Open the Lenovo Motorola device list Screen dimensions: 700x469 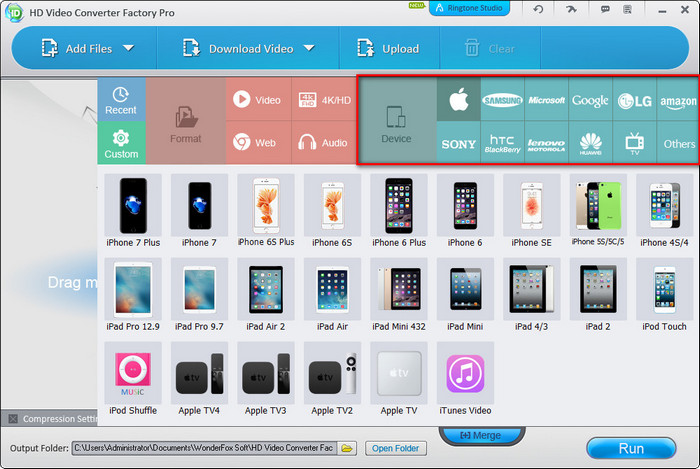[546, 142]
